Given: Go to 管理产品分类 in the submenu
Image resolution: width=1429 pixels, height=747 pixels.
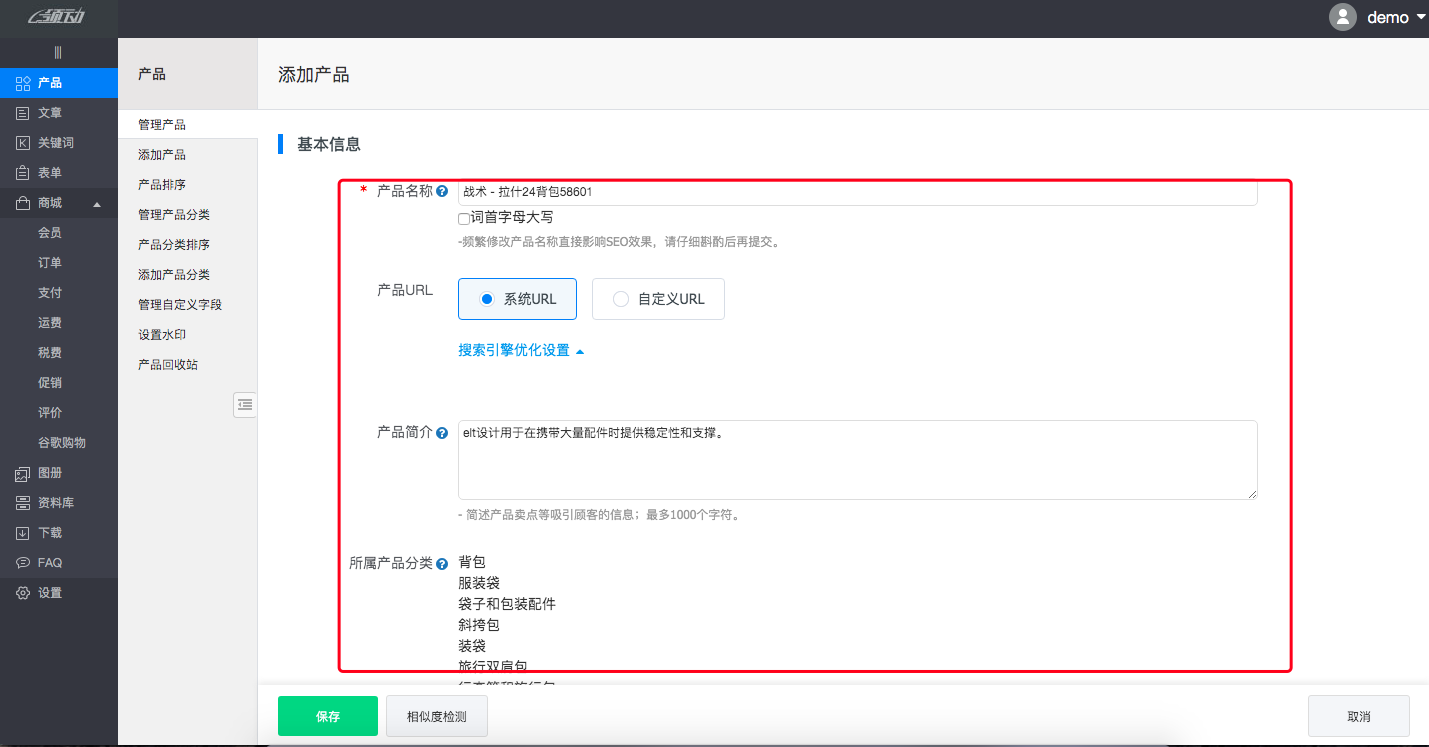Looking at the screenshot, I should (x=174, y=215).
